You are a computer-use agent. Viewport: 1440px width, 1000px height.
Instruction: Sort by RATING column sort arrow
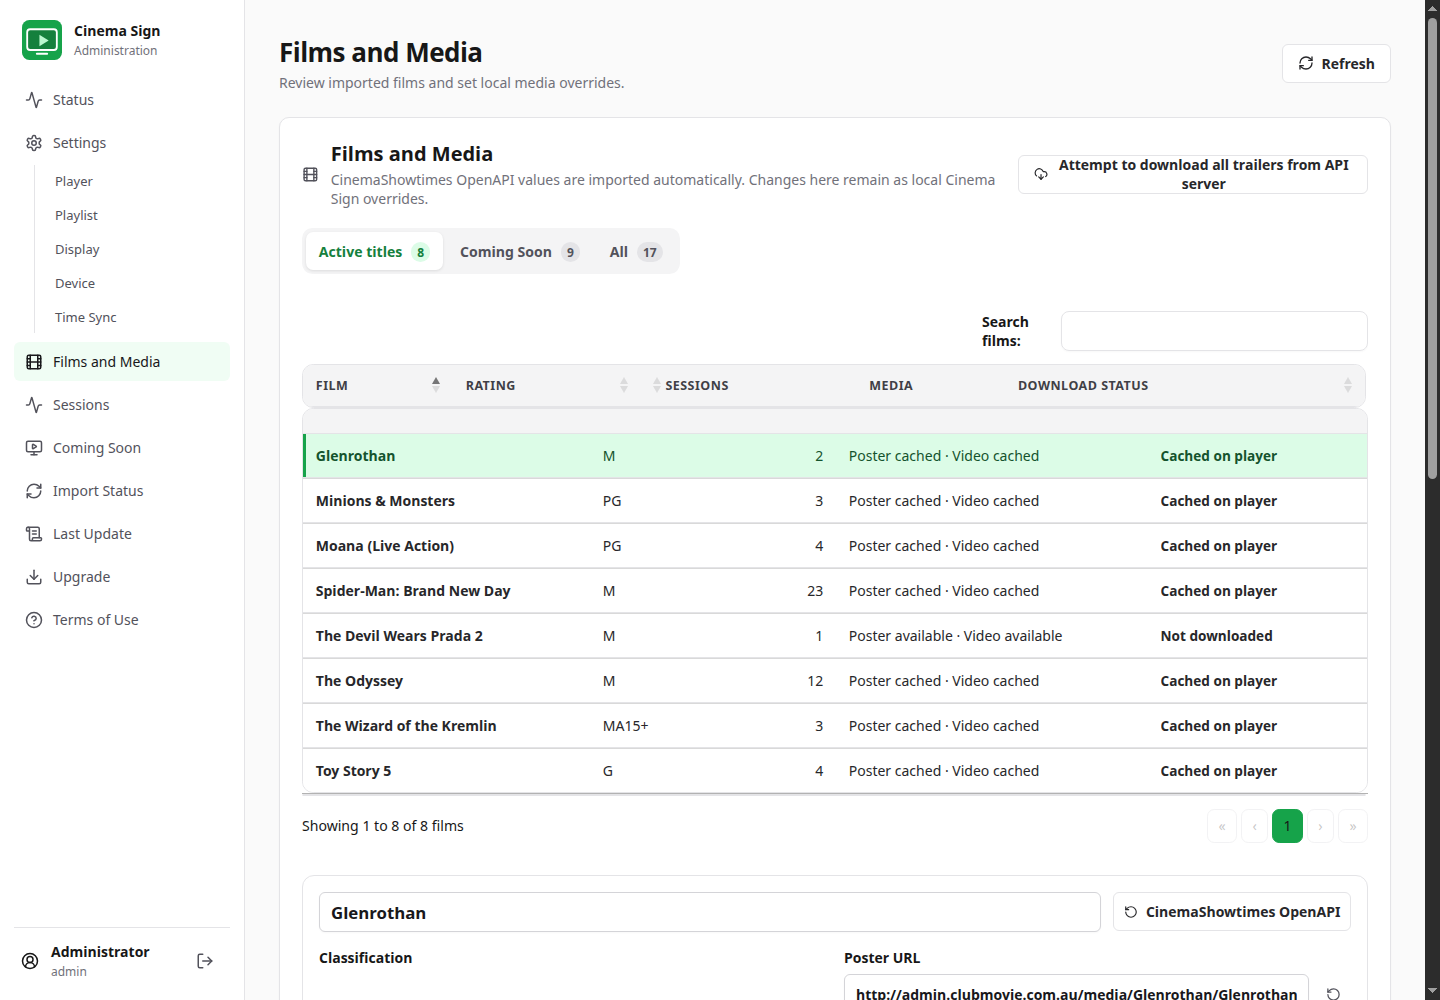pos(624,385)
